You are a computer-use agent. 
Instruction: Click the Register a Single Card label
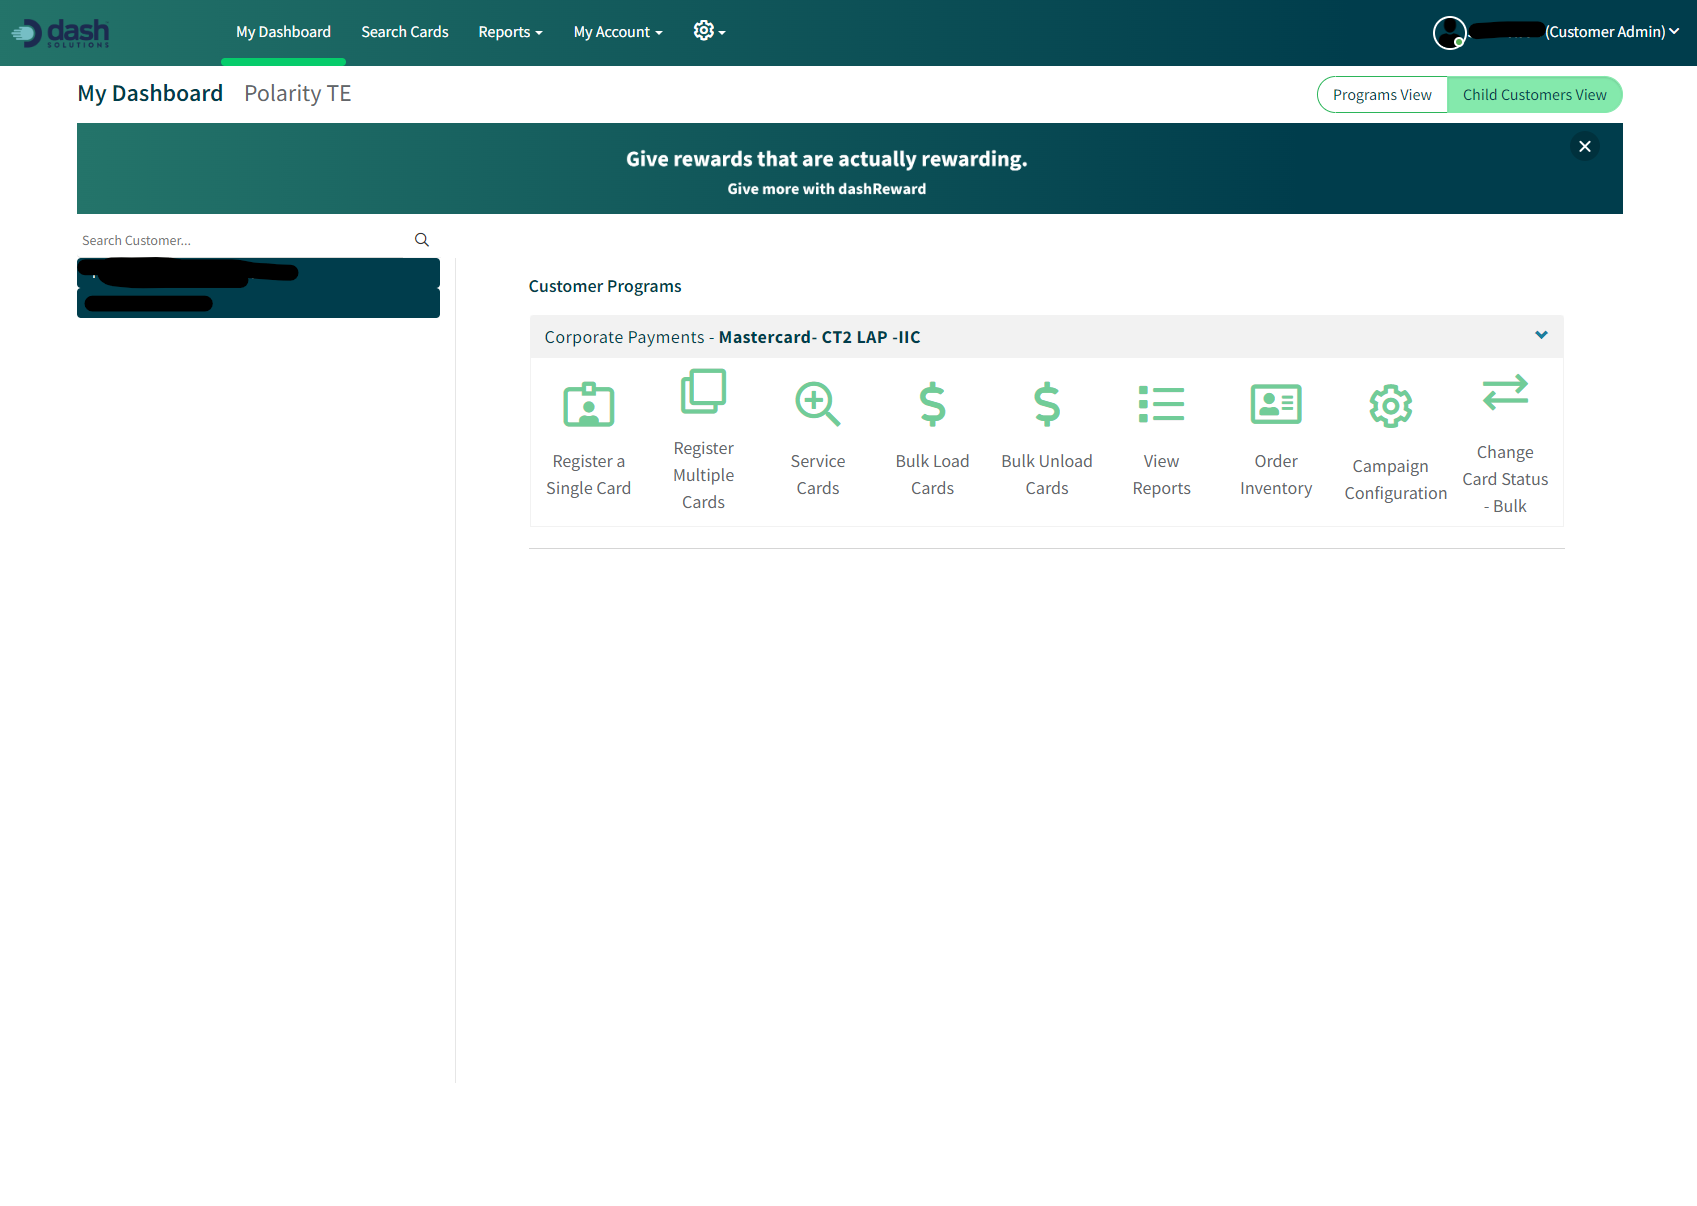(589, 475)
